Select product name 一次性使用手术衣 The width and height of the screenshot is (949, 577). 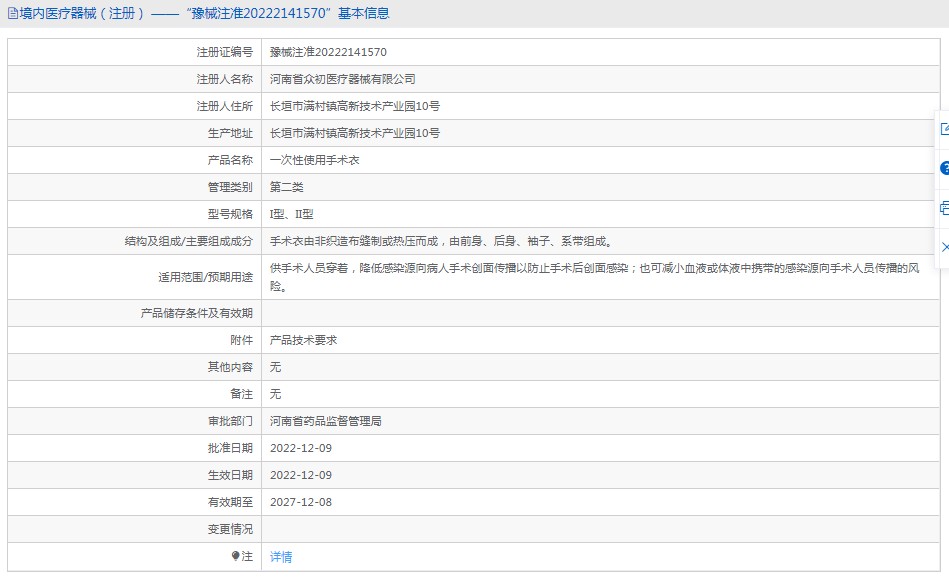click(315, 160)
